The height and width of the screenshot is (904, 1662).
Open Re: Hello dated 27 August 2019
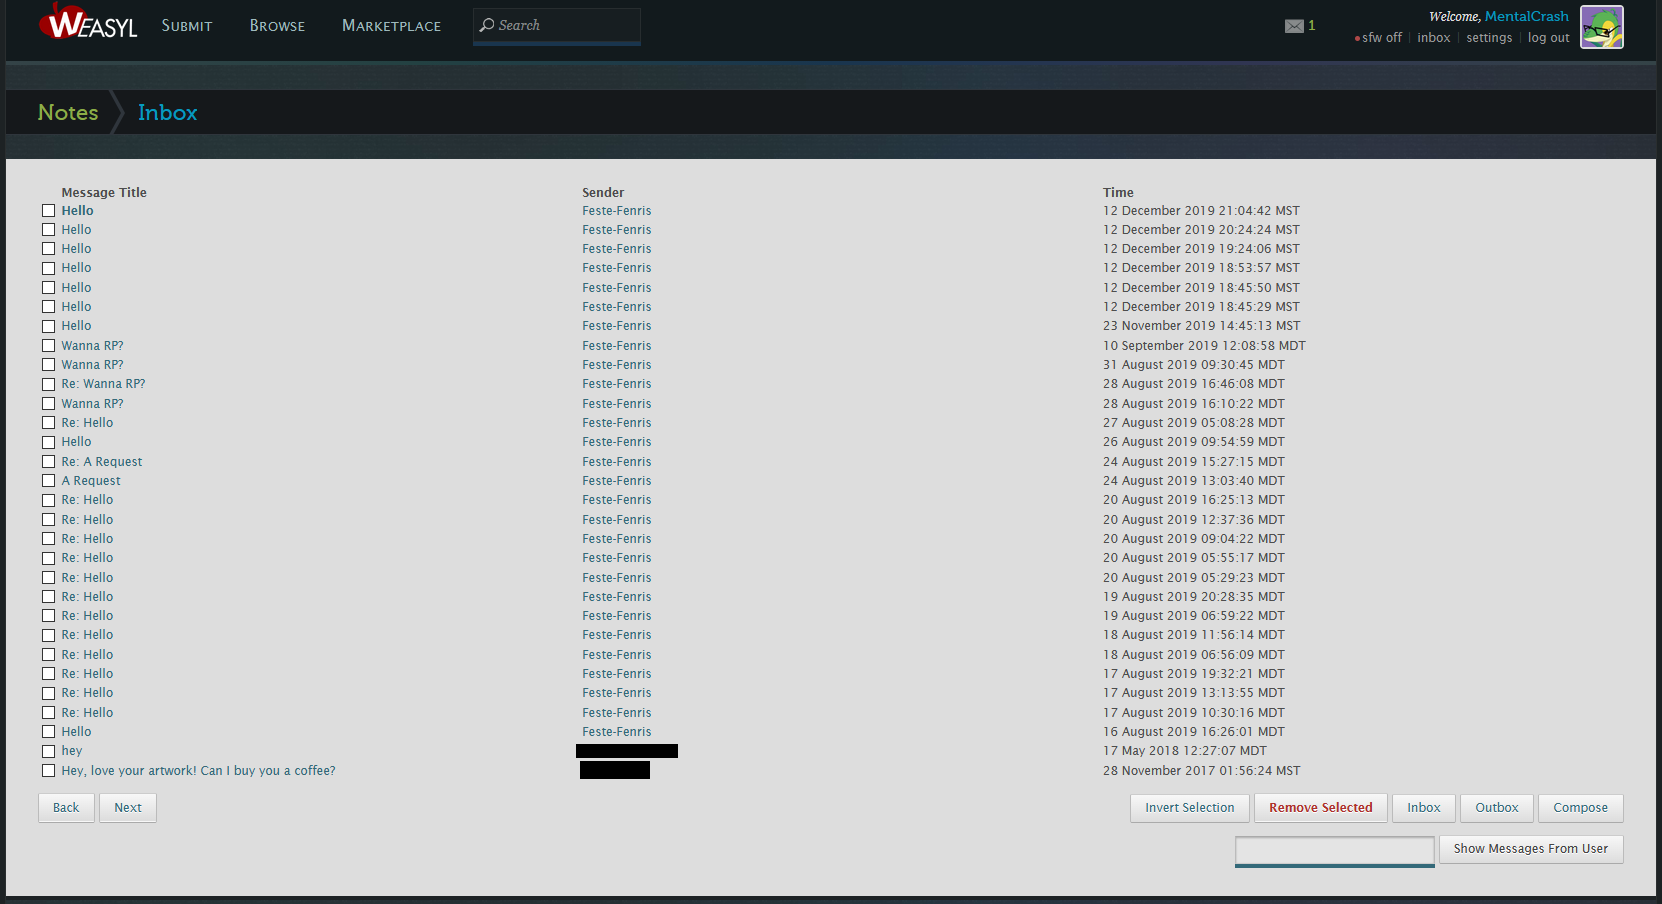point(87,423)
